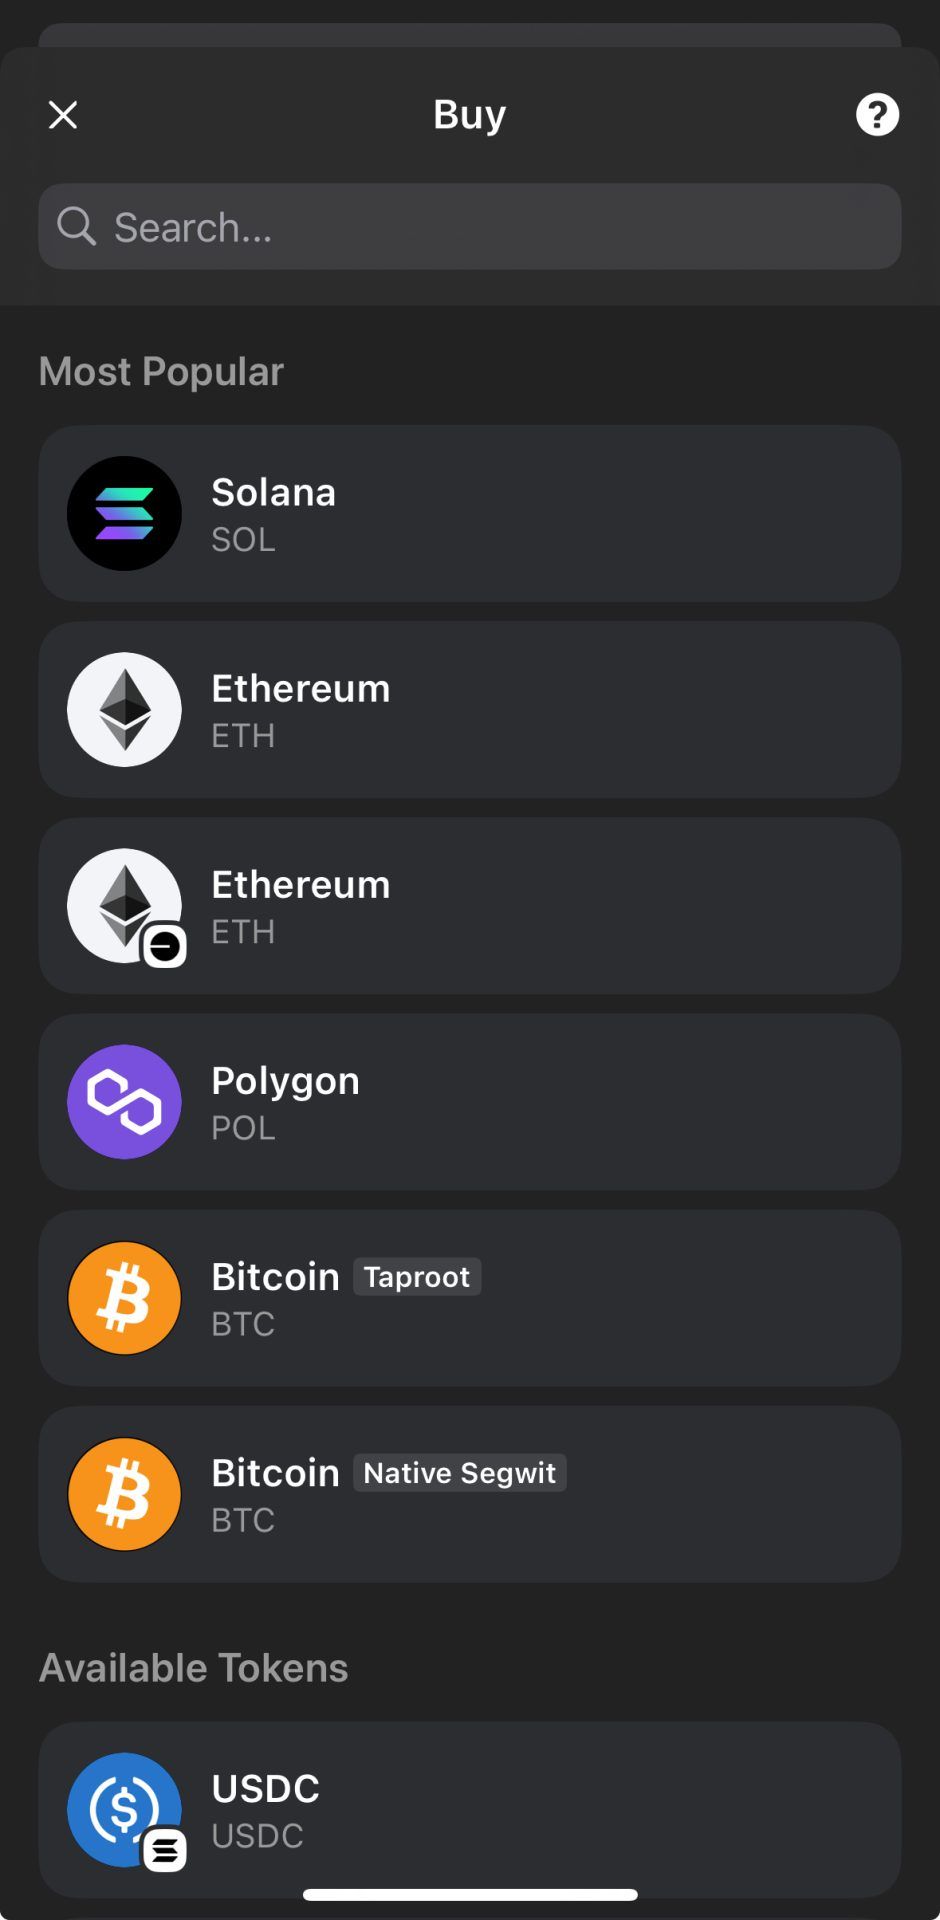The height and width of the screenshot is (1920, 940).
Task: Tap the magnifying glass search icon
Action: tap(76, 227)
